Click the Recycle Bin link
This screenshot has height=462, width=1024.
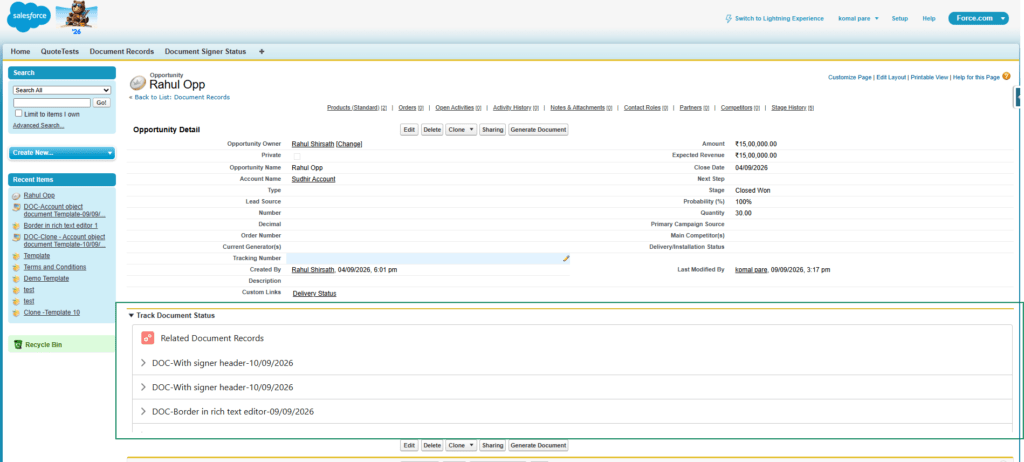(44, 344)
